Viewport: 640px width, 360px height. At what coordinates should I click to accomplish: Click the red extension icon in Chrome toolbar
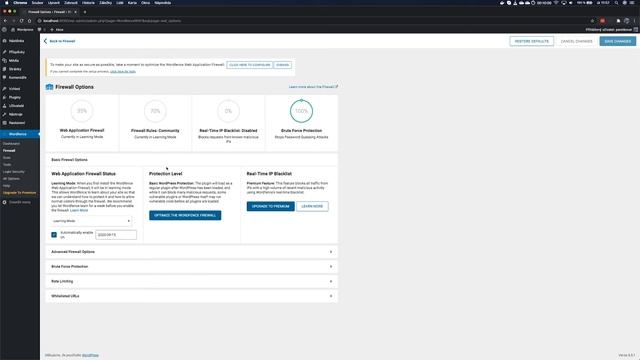click(x=602, y=21)
